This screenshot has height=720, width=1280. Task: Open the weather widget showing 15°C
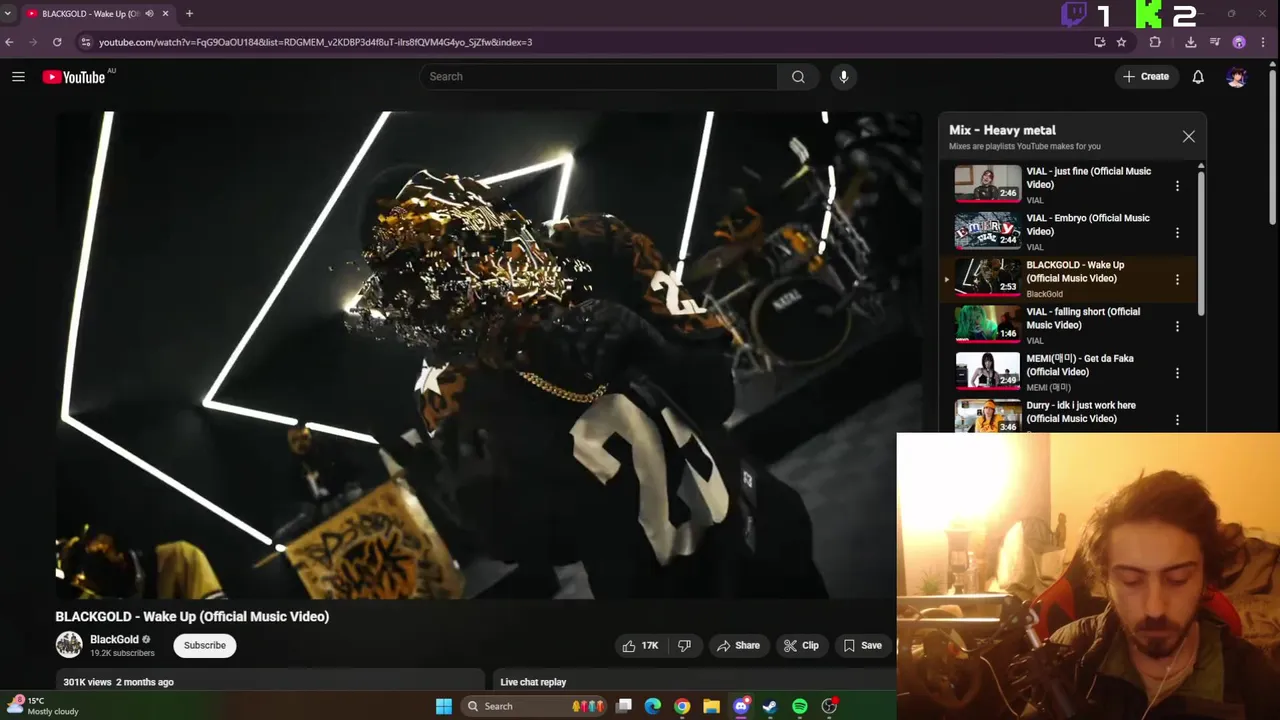42,706
